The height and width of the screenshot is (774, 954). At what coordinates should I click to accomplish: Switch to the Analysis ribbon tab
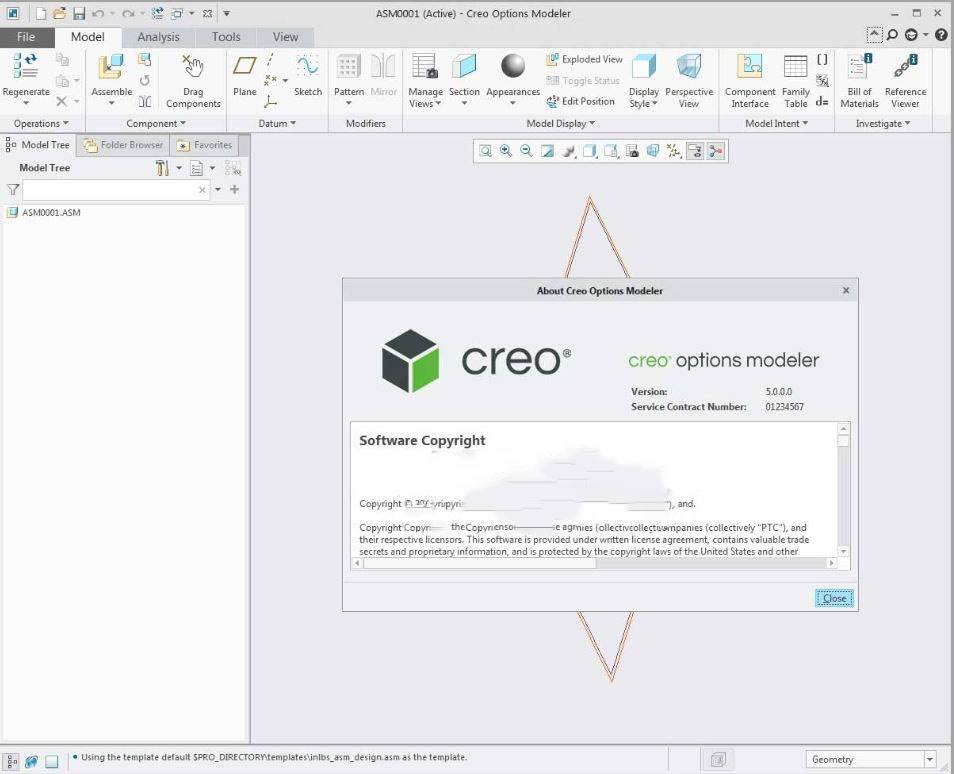[158, 37]
